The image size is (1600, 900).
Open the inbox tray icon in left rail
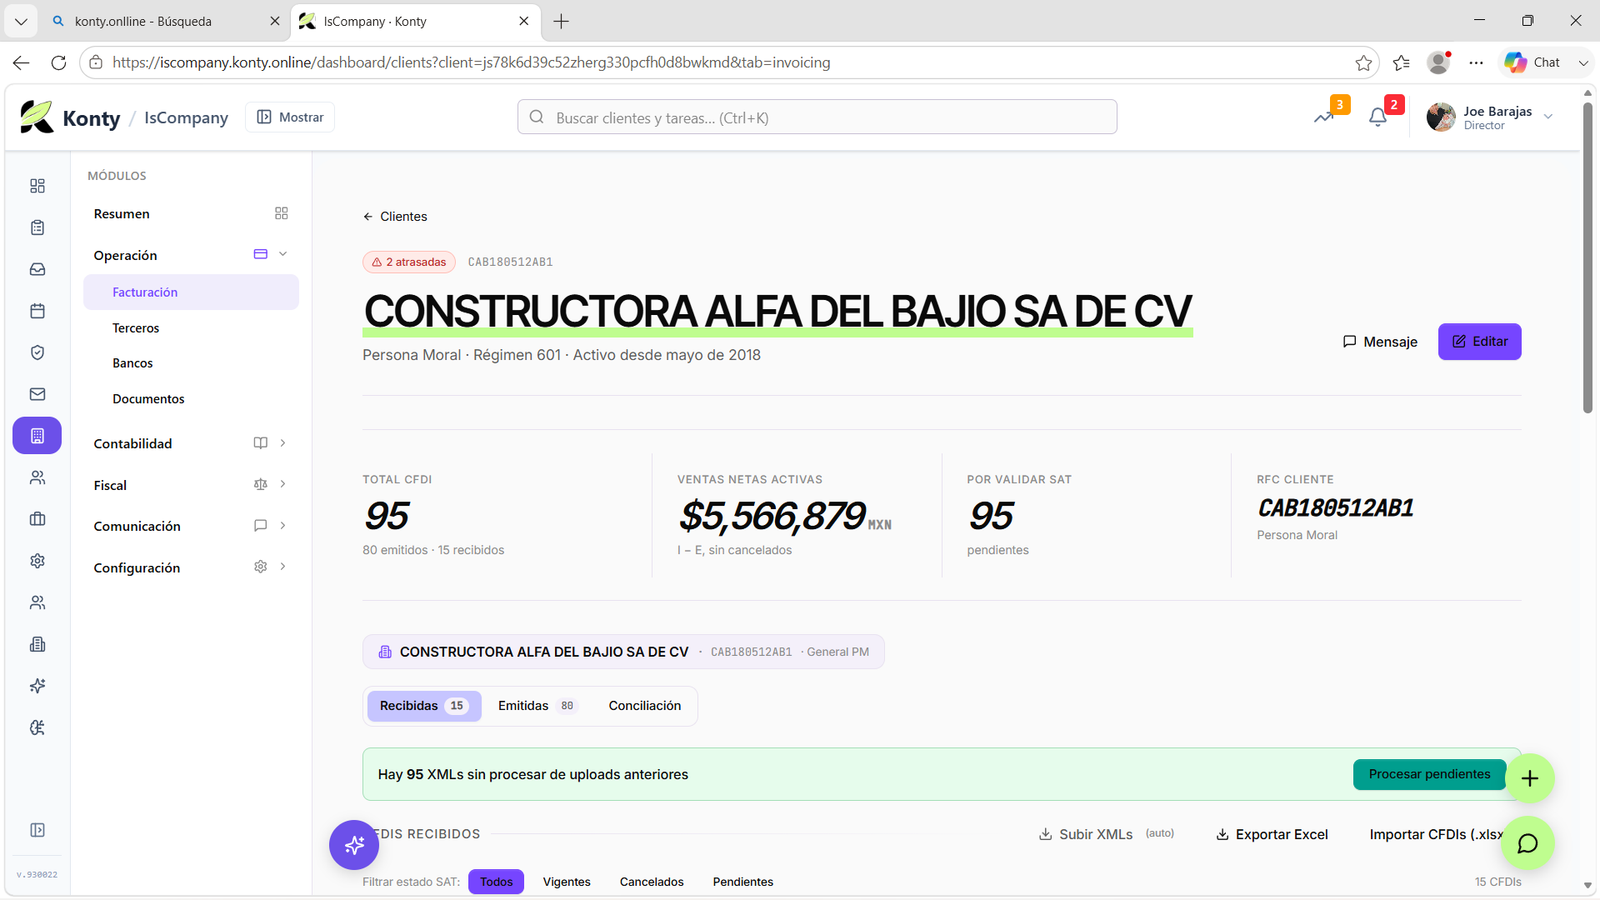click(37, 269)
